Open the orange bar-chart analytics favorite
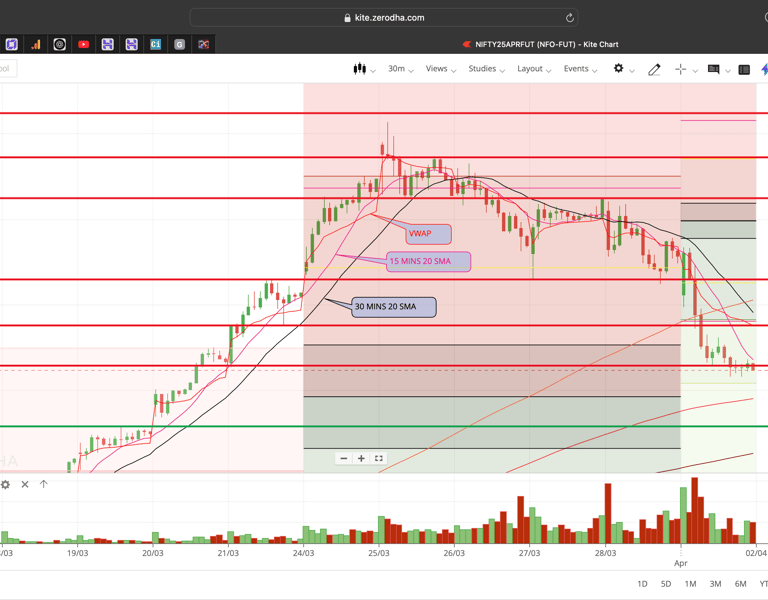The height and width of the screenshot is (600, 768). tap(36, 45)
